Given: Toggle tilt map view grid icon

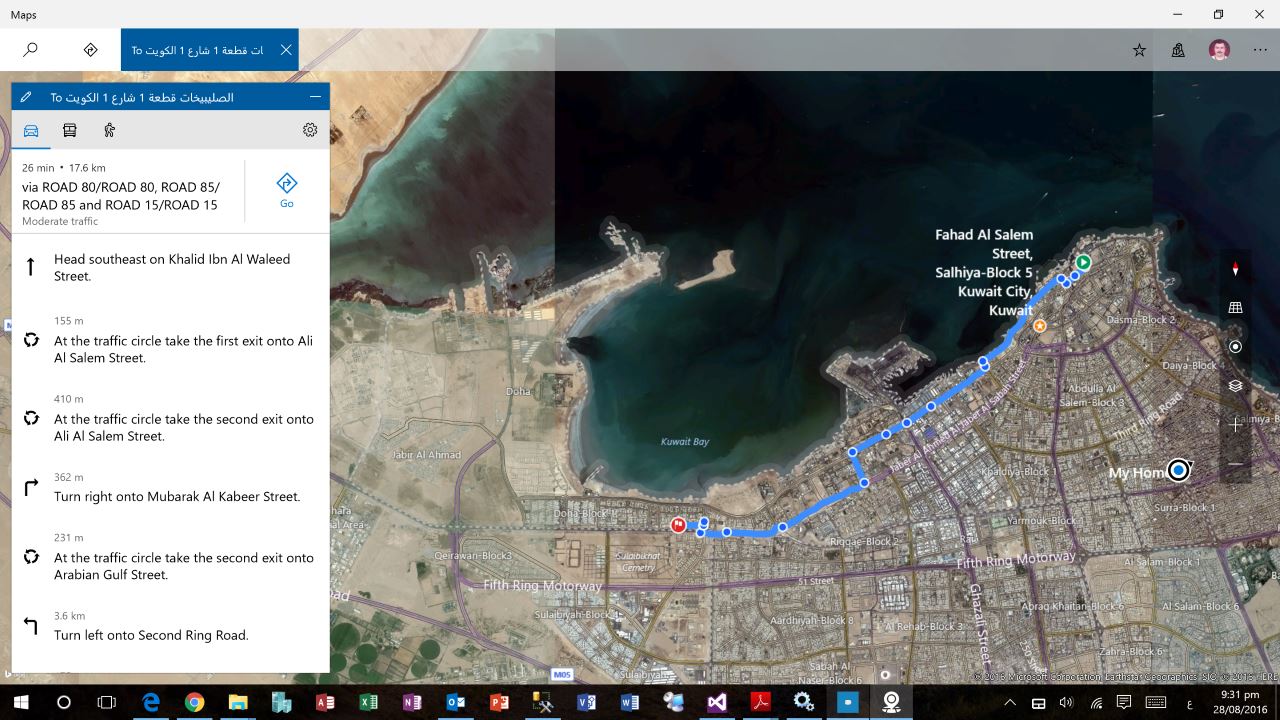Looking at the screenshot, I should coord(1235,308).
